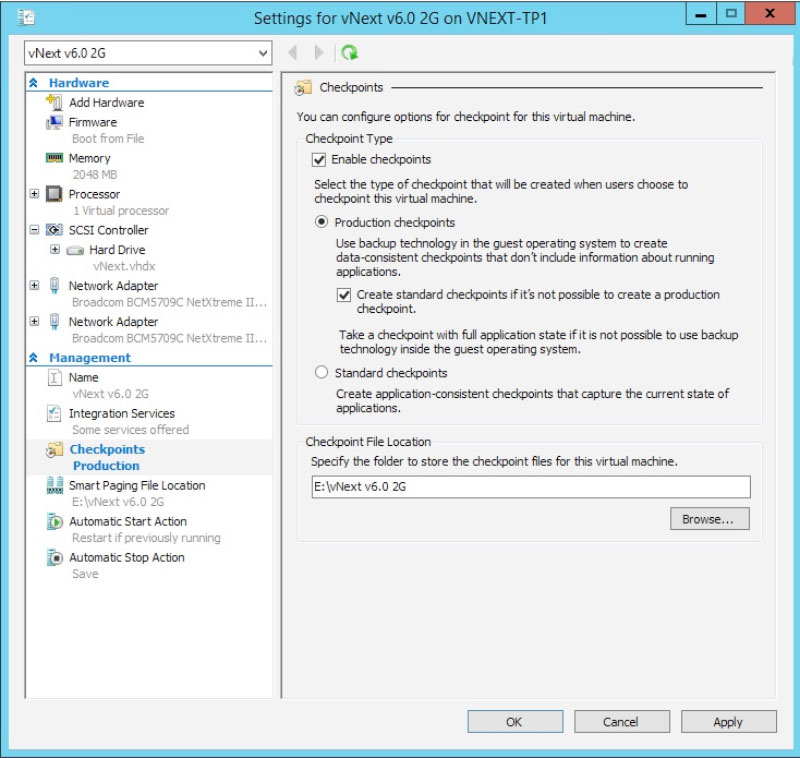Click 'Restart if previously running' text

pos(146,538)
